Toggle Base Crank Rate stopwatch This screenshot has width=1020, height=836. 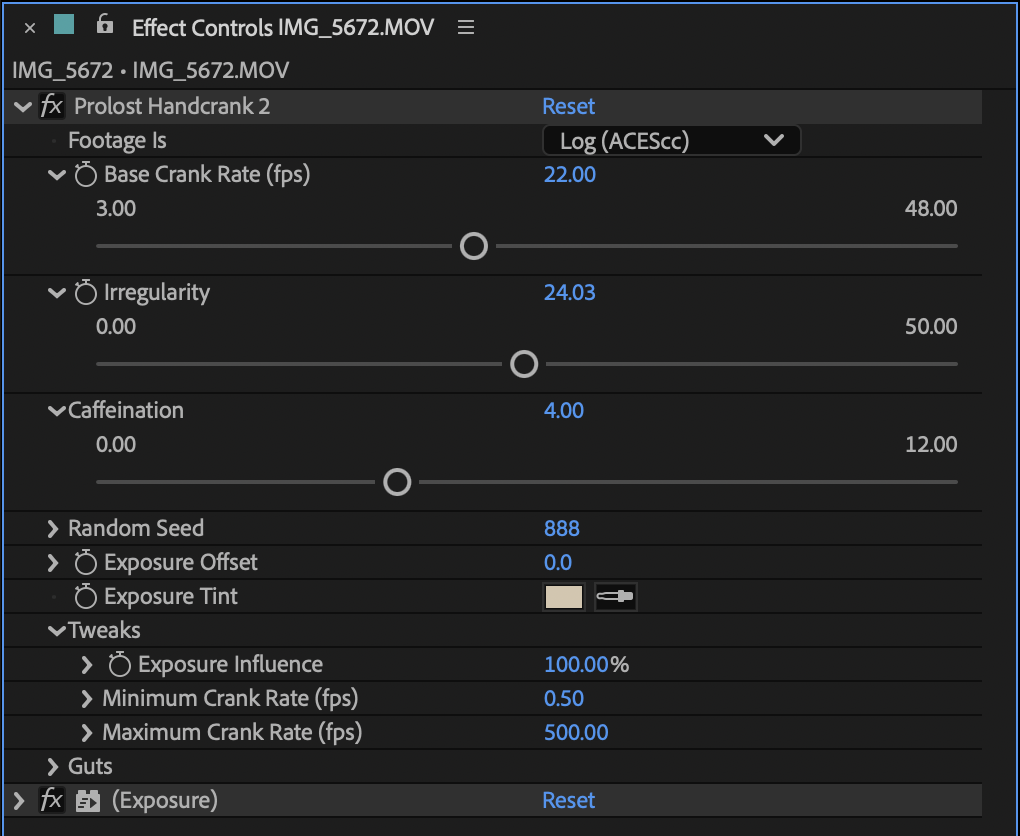pos(85,174)
